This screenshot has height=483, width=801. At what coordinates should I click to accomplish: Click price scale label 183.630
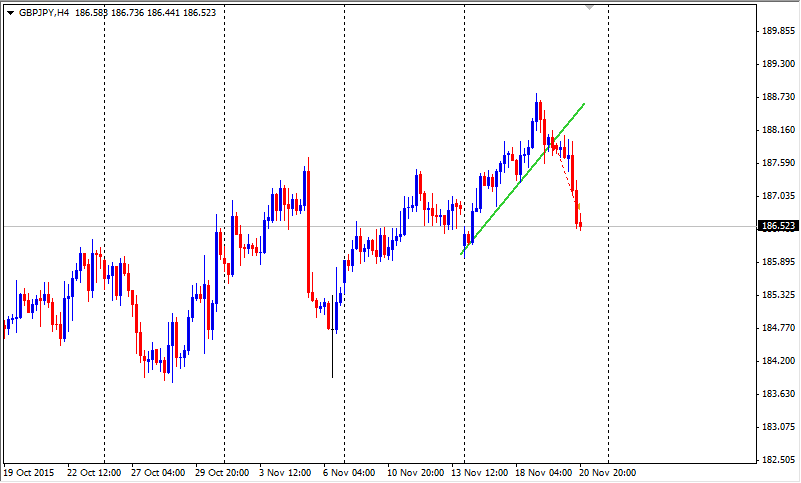coord(779,394)
